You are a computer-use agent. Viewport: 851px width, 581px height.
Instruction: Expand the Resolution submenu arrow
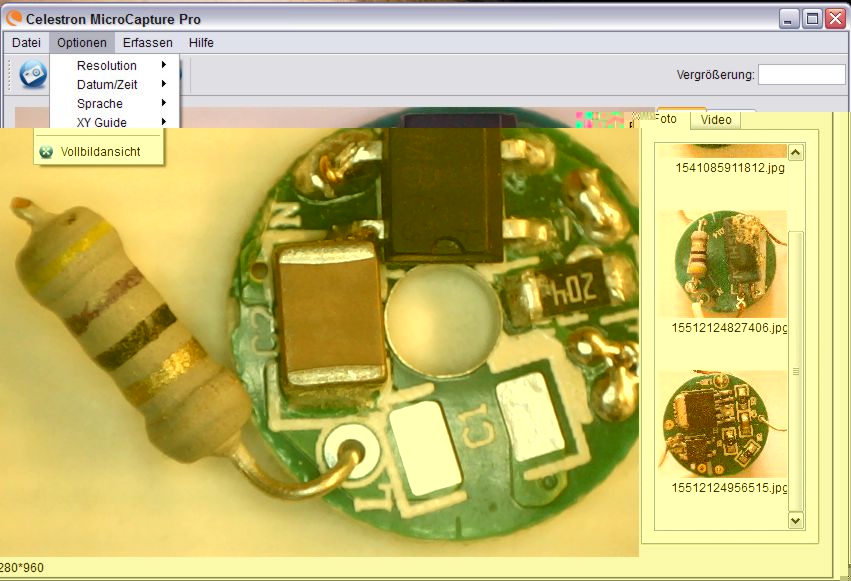[x=163, y=66]
